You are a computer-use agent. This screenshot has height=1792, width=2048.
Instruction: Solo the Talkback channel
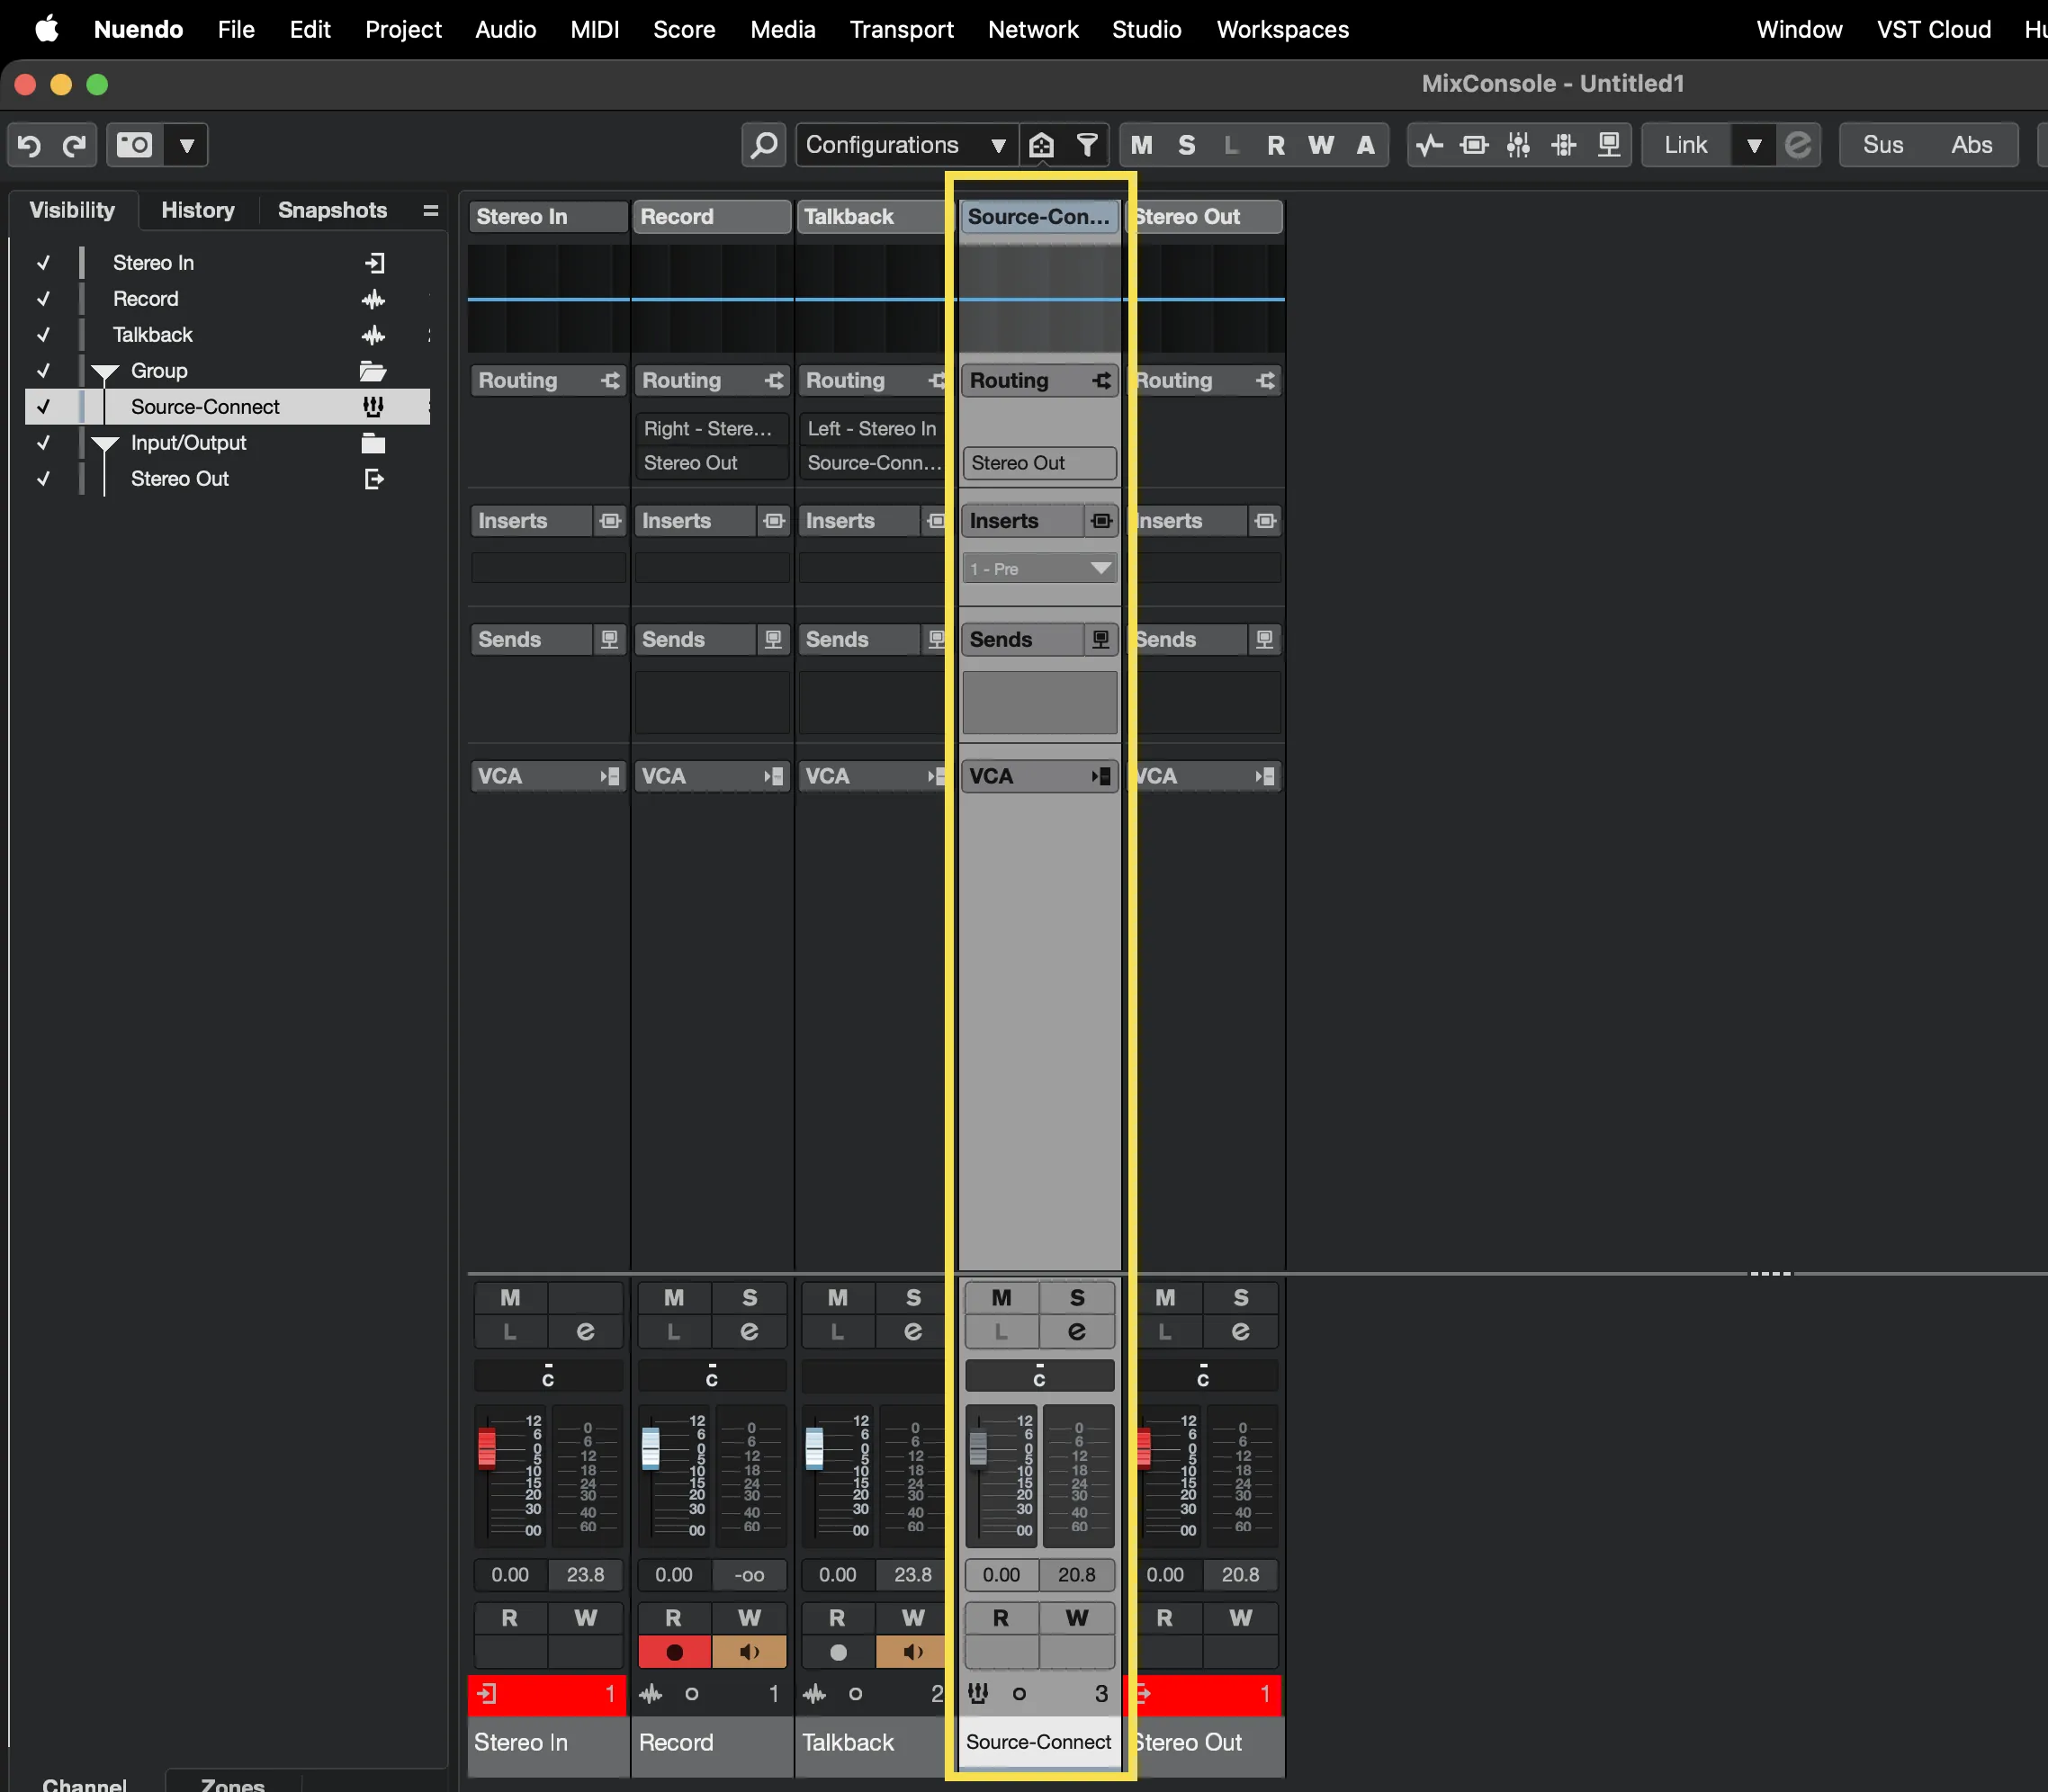tap(913, 1298)
